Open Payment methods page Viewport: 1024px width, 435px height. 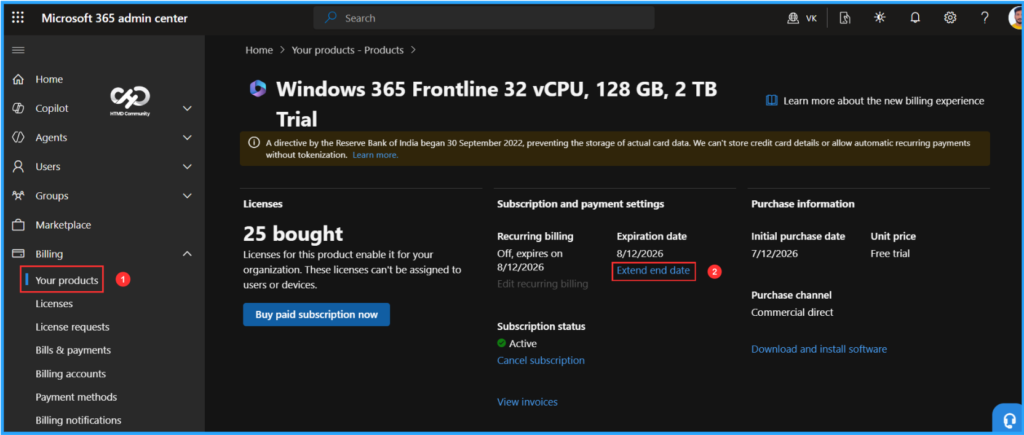point(76,397)
